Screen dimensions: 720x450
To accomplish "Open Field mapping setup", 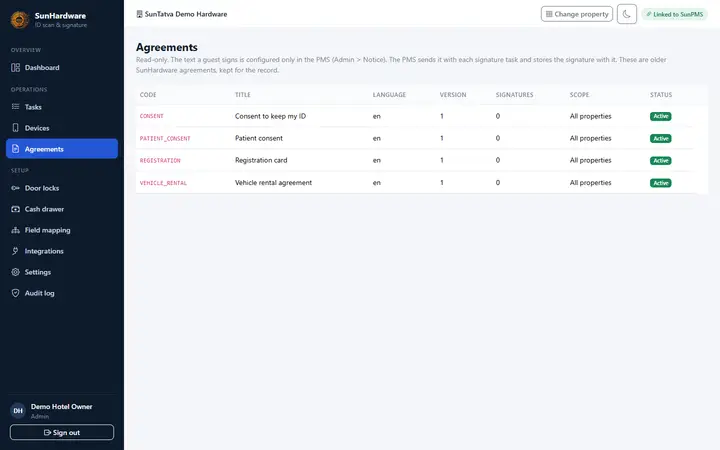I will pyautogui.click(x=48, y=230).
